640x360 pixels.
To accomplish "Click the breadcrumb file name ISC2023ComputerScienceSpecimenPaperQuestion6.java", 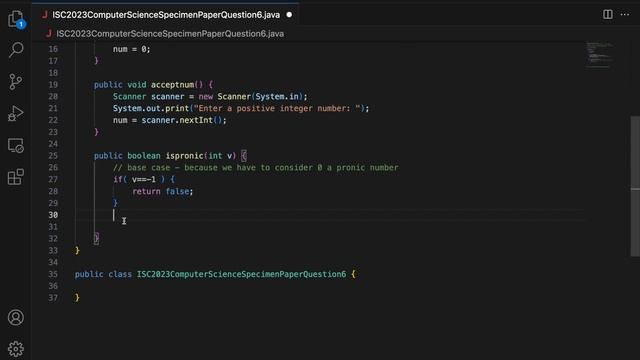I will click(170, 34).
